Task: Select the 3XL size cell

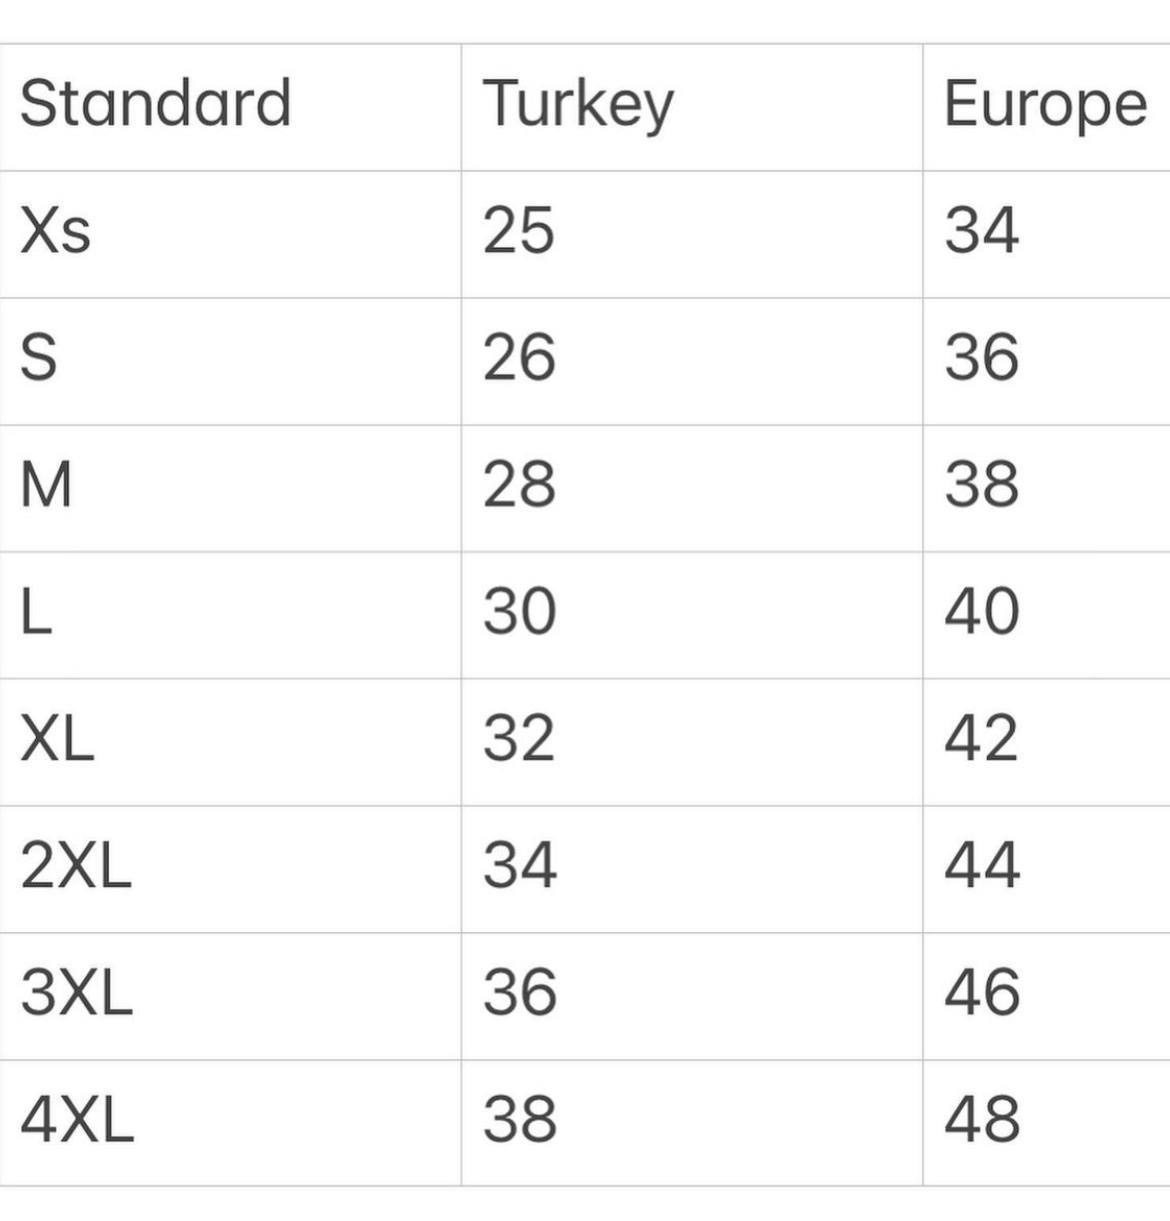Action: [x=76, y=993]
